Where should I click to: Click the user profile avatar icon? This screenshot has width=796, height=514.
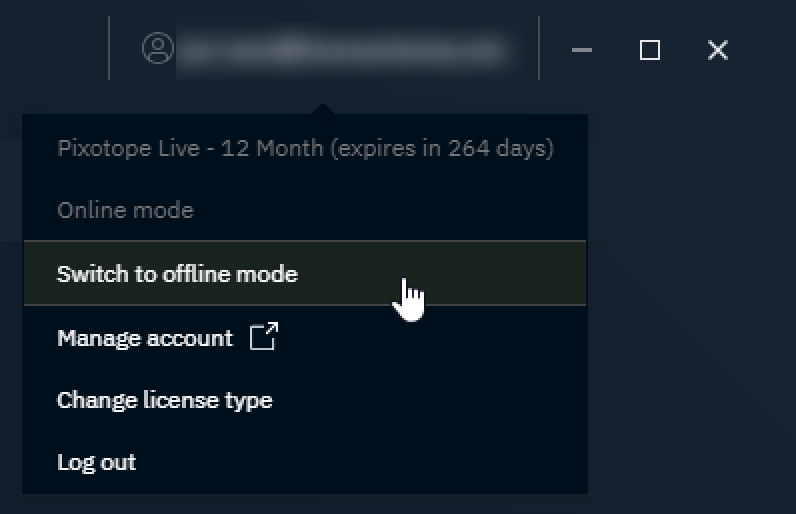tap(158, 49)
